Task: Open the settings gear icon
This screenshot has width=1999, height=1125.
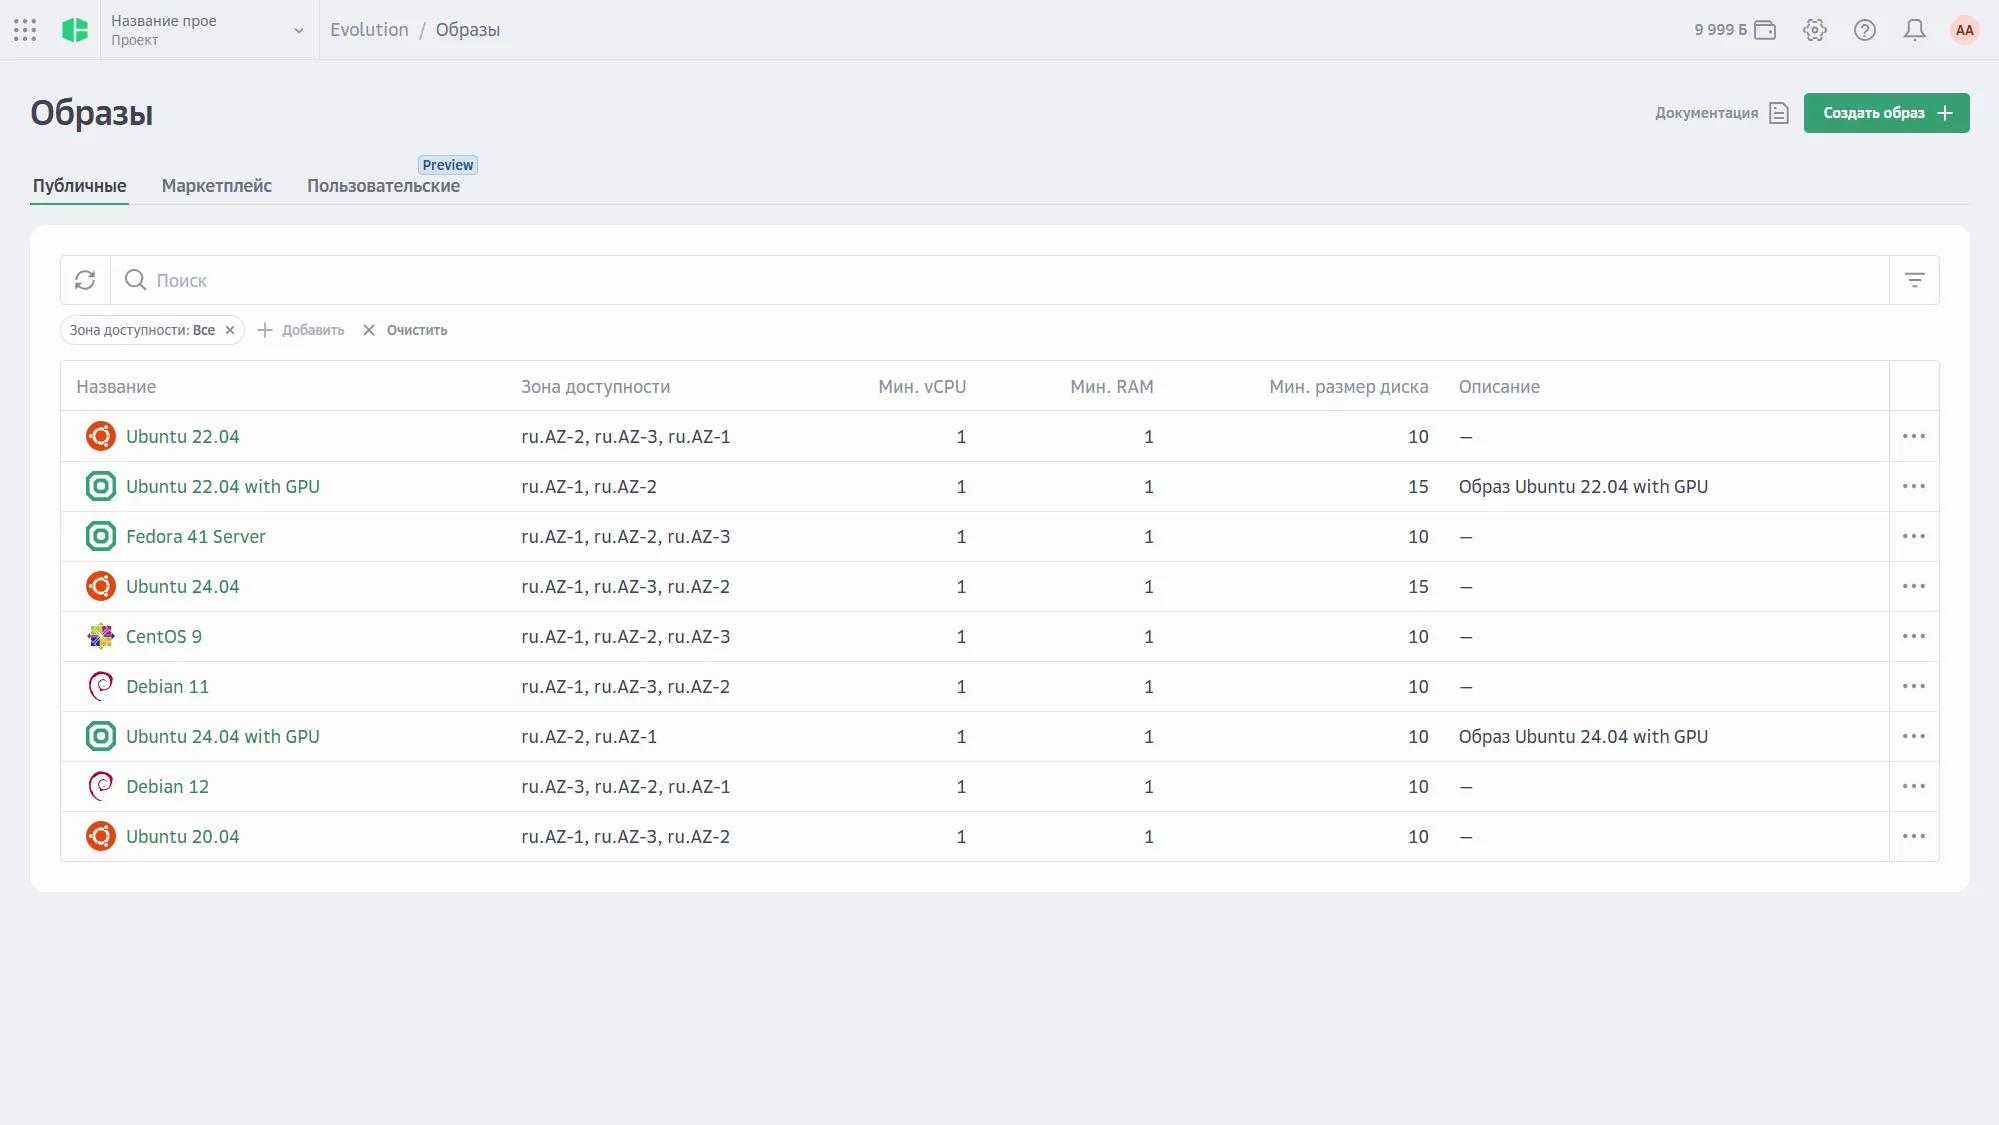Action: (x=1814, y=30)
